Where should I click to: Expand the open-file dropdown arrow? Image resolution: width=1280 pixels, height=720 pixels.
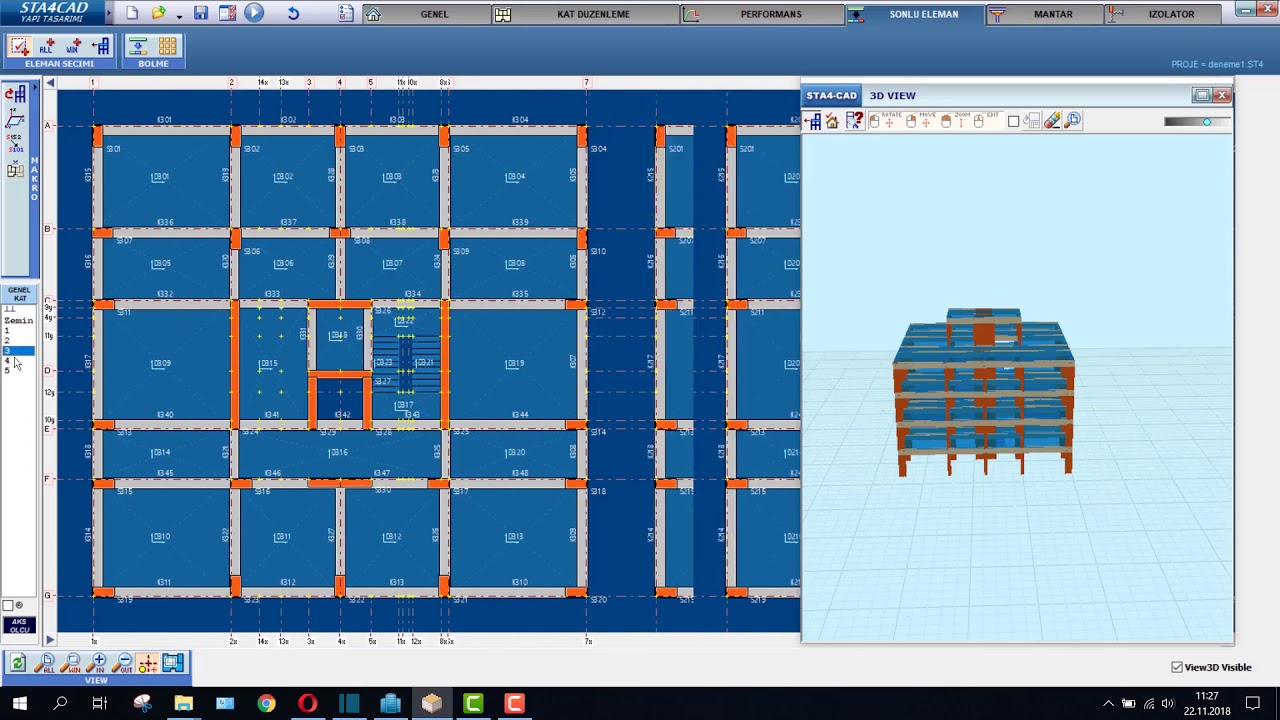tap(179, 15)
